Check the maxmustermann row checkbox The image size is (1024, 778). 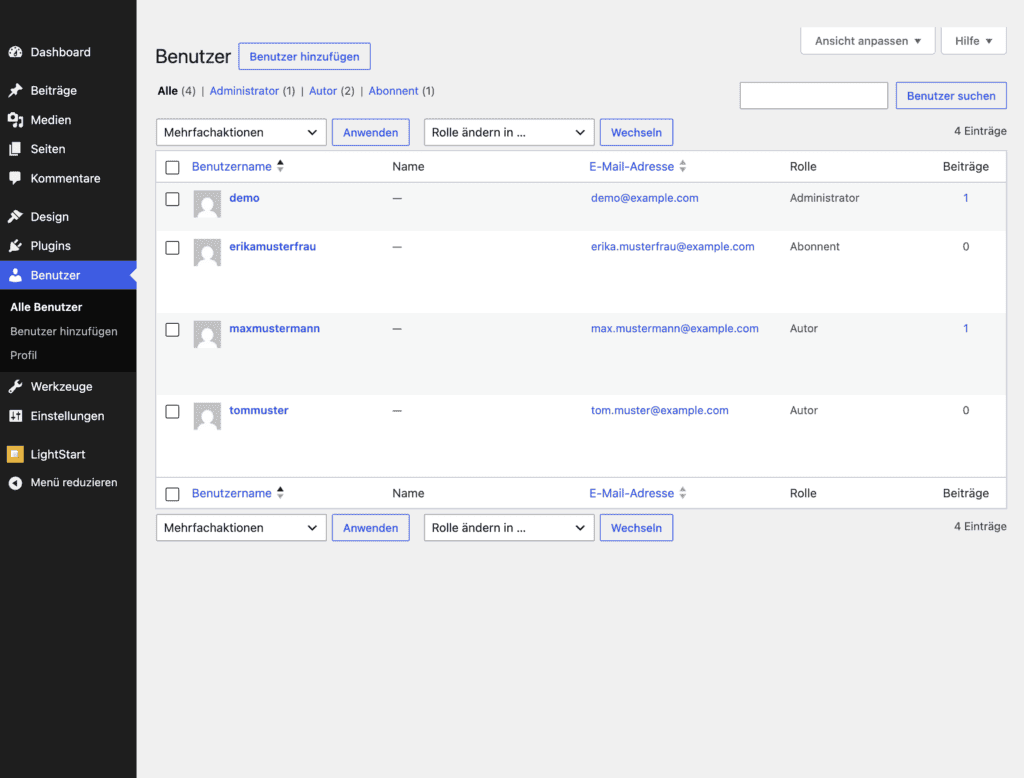(172, 329)
